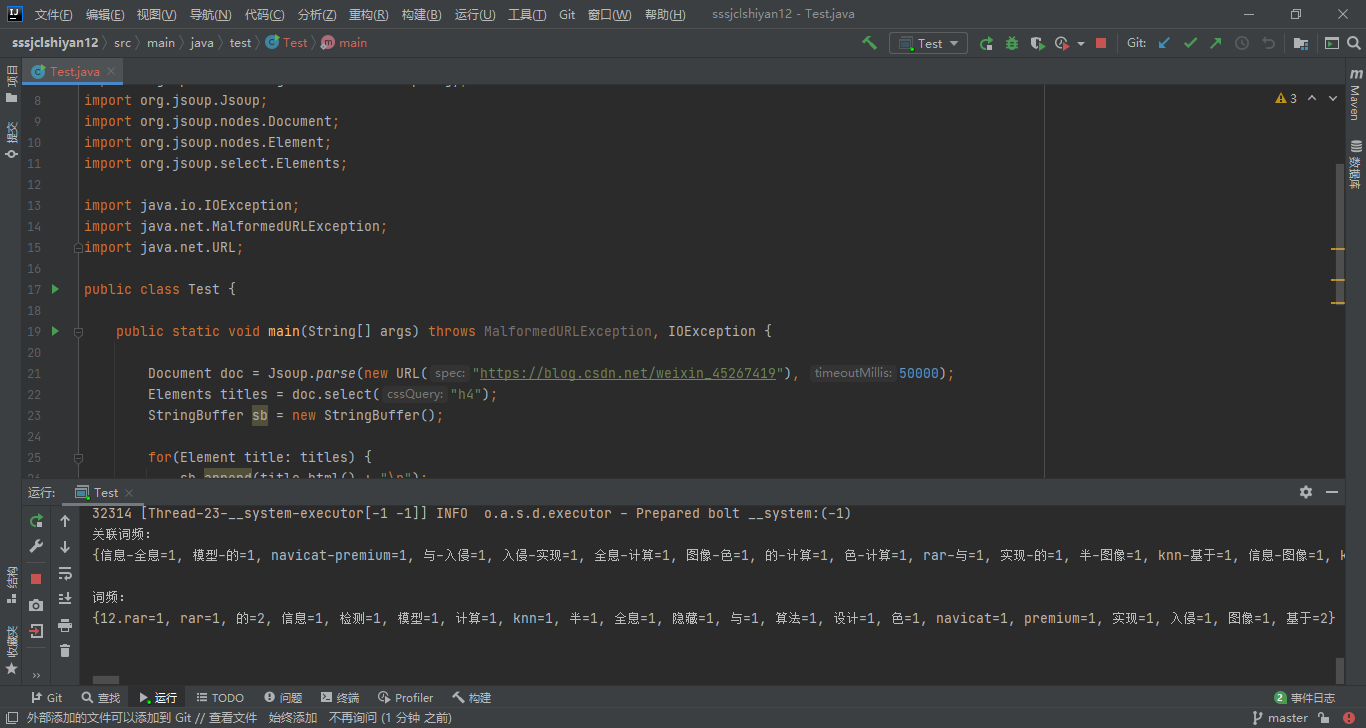Print console output with printer icon

click(x=65, y=625)
